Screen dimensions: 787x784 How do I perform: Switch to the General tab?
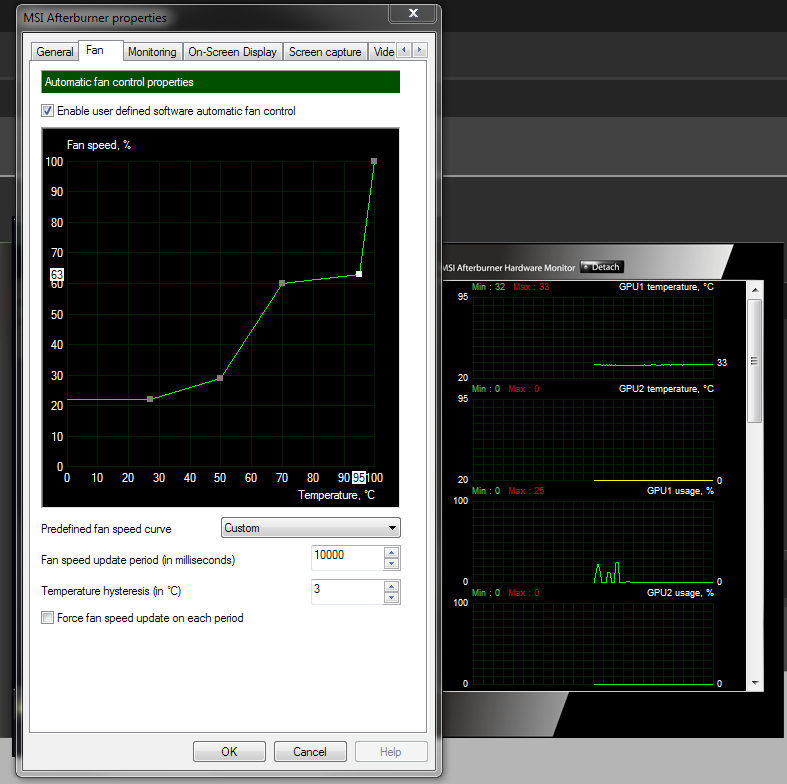pyautogui.click(x=55, y=52)
